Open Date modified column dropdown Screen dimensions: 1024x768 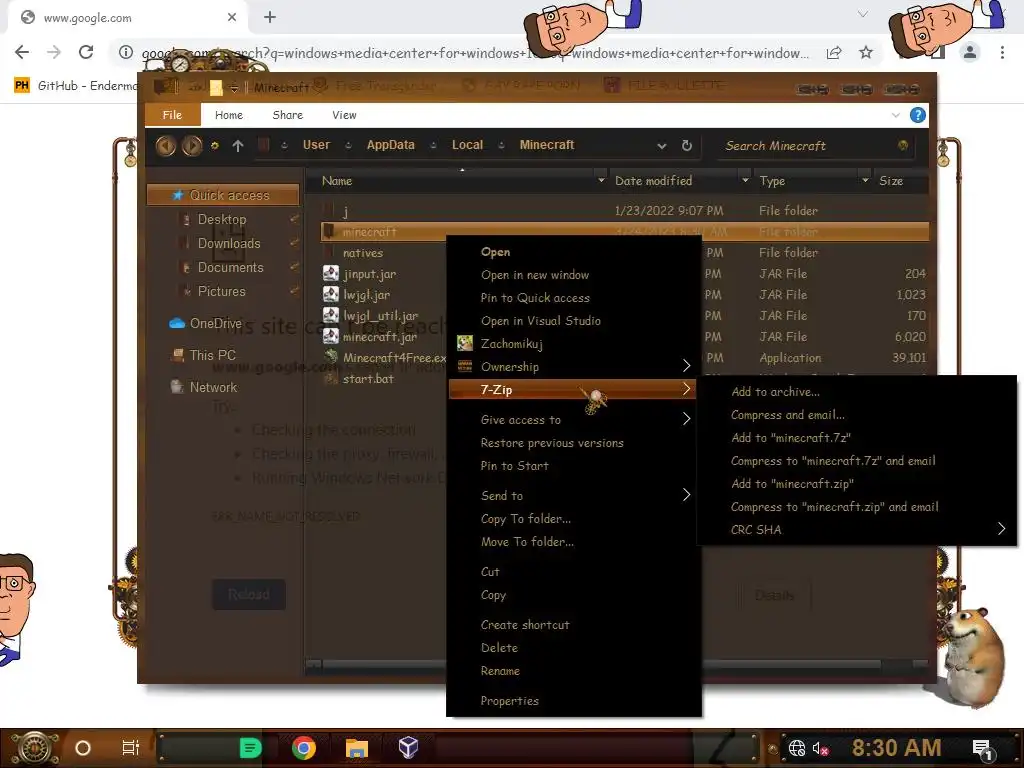[x=745, y=180]
